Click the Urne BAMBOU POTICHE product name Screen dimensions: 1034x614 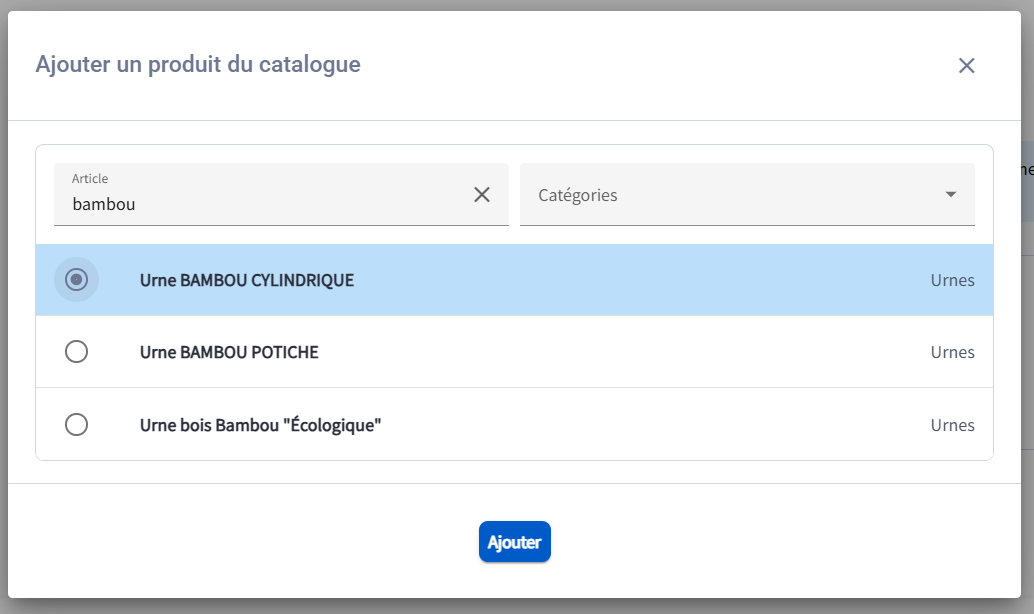(229, 353)
